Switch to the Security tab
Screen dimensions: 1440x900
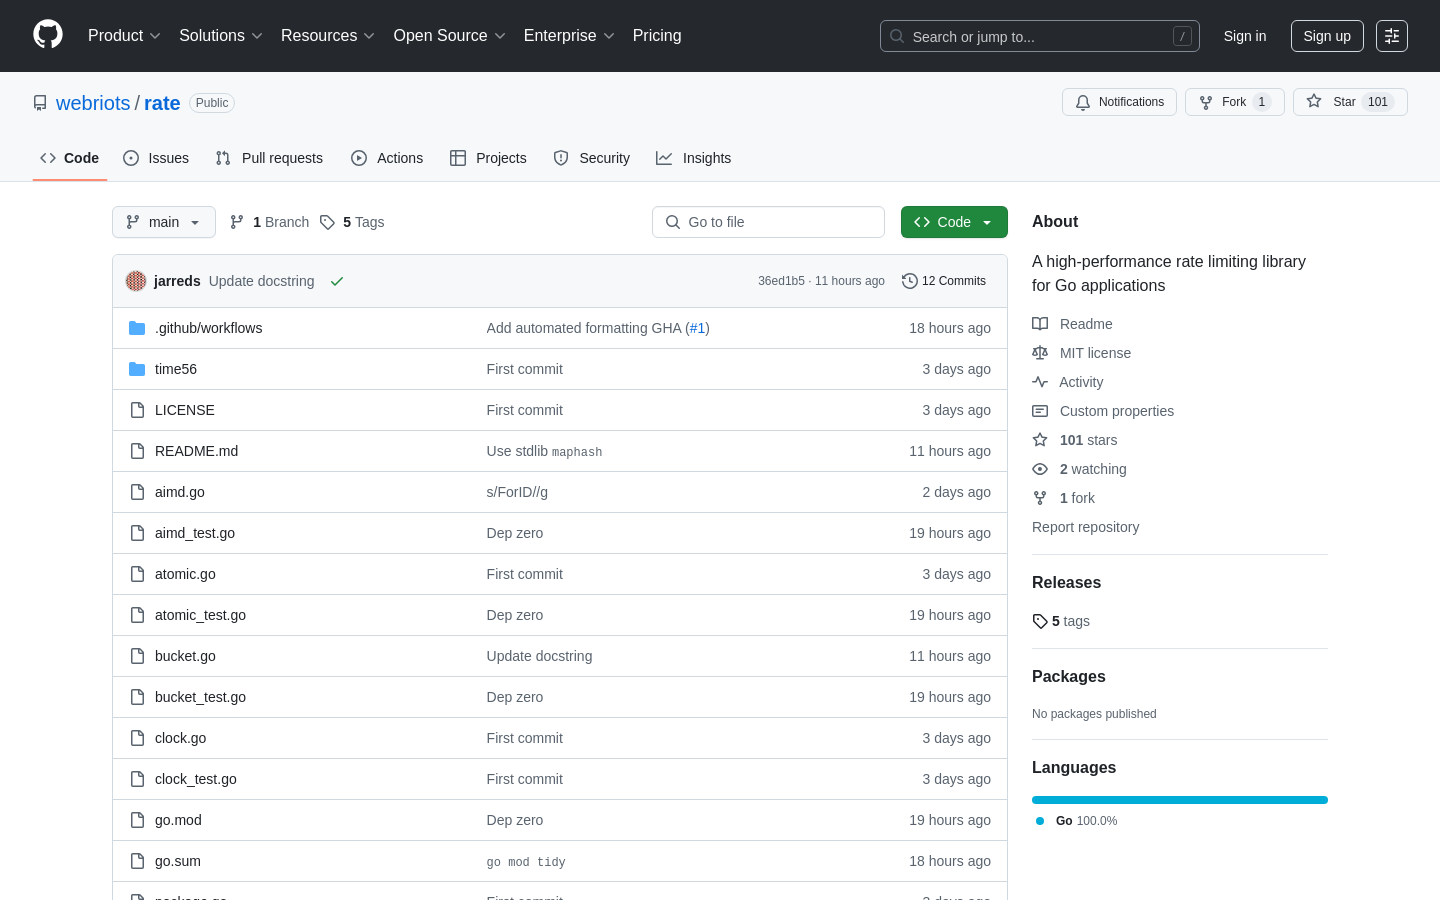point(592,158)
